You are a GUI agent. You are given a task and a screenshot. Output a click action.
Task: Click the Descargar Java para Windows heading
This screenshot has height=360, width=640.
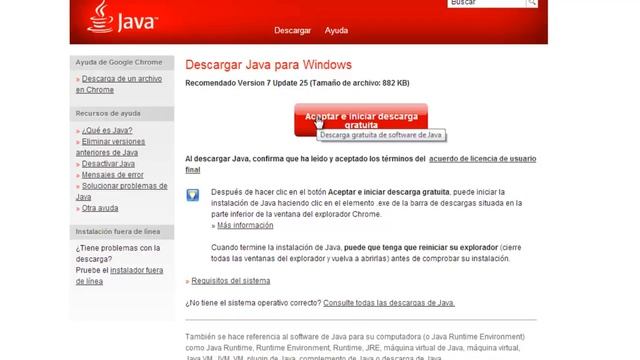269,65
